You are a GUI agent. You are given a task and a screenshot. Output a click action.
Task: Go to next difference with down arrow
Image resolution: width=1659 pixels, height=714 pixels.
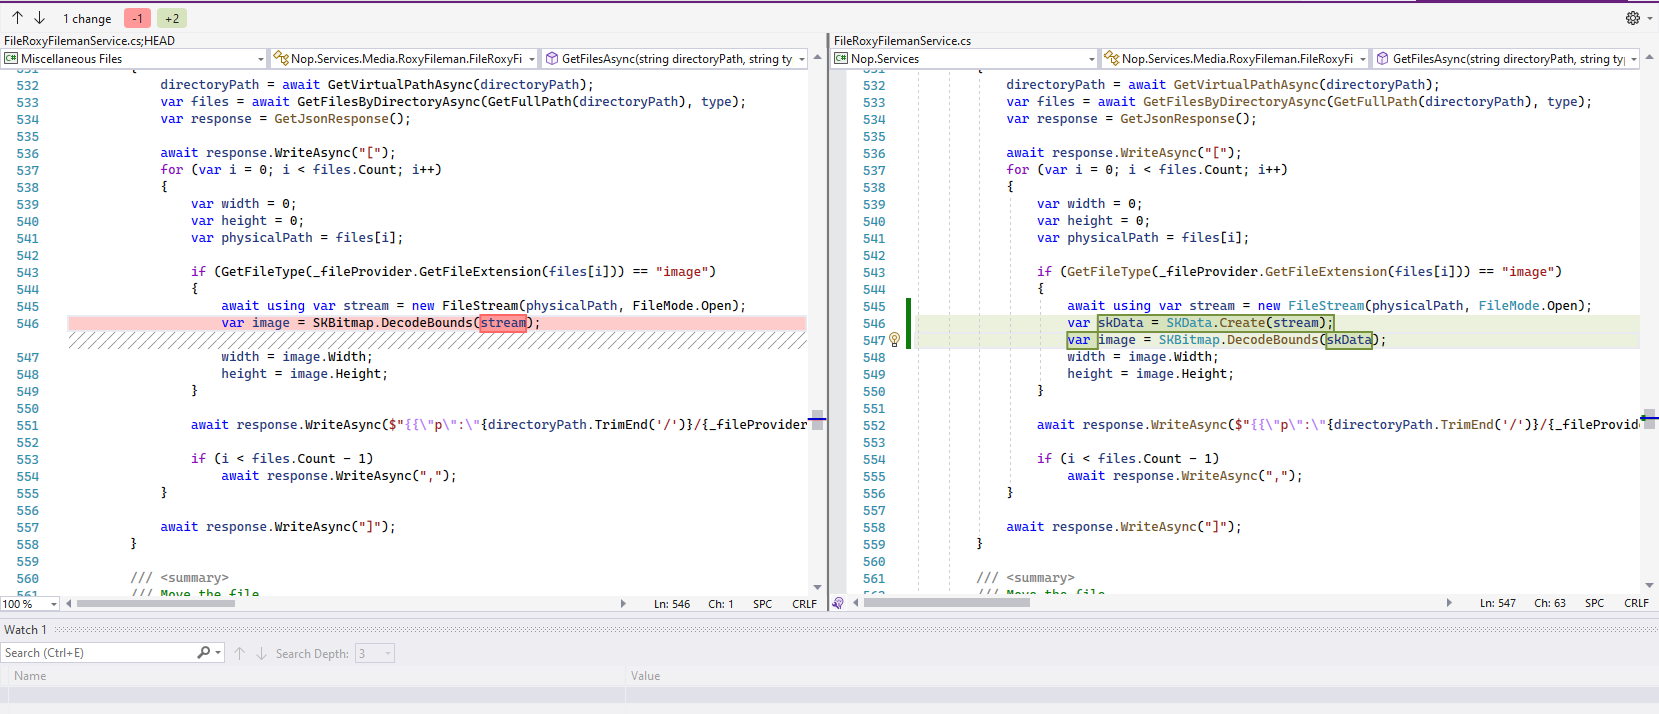click(x=40, y=18)
